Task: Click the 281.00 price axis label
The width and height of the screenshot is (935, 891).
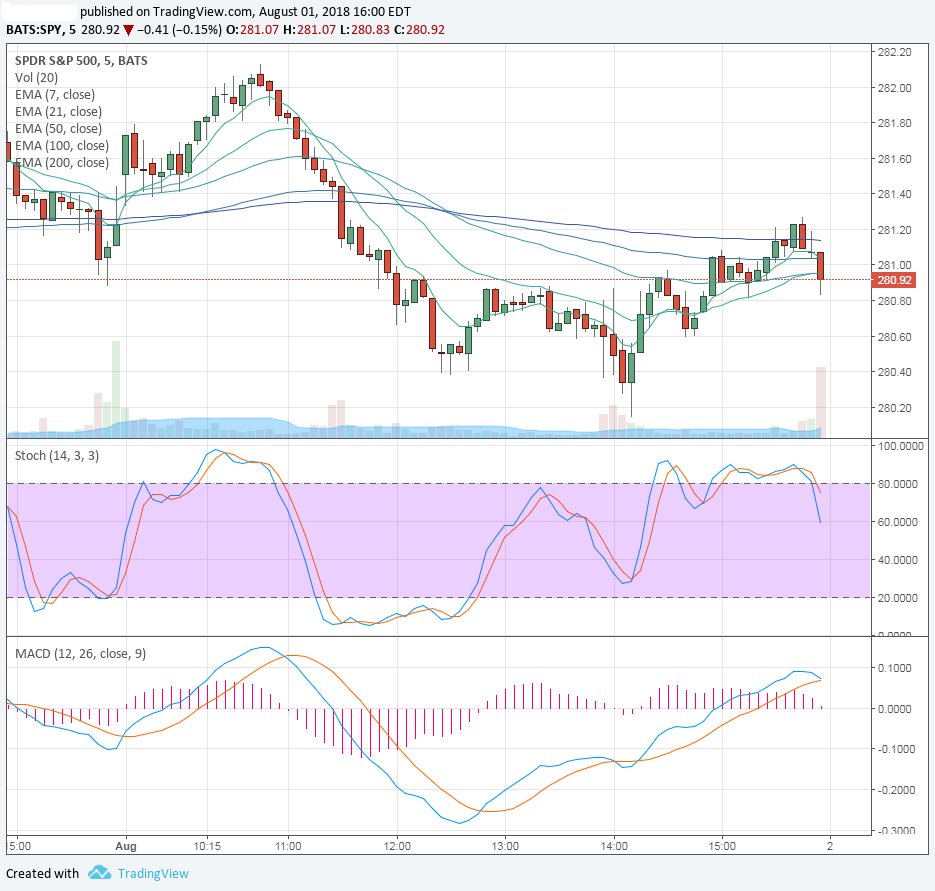Action: pos(894,265)
